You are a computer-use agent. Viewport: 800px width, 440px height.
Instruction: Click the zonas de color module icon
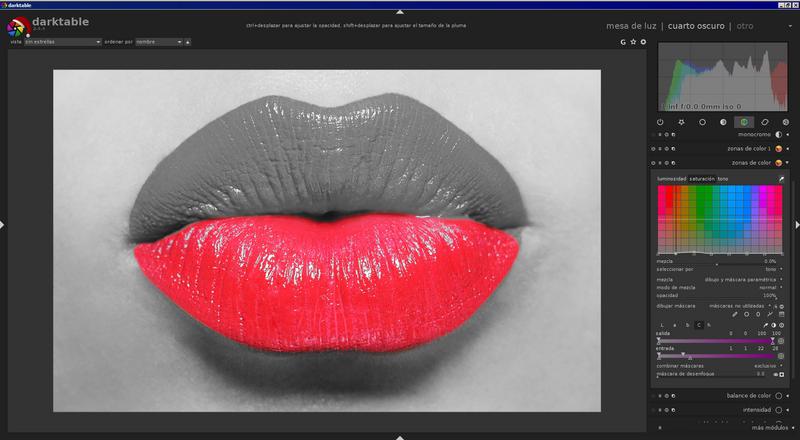779,163
